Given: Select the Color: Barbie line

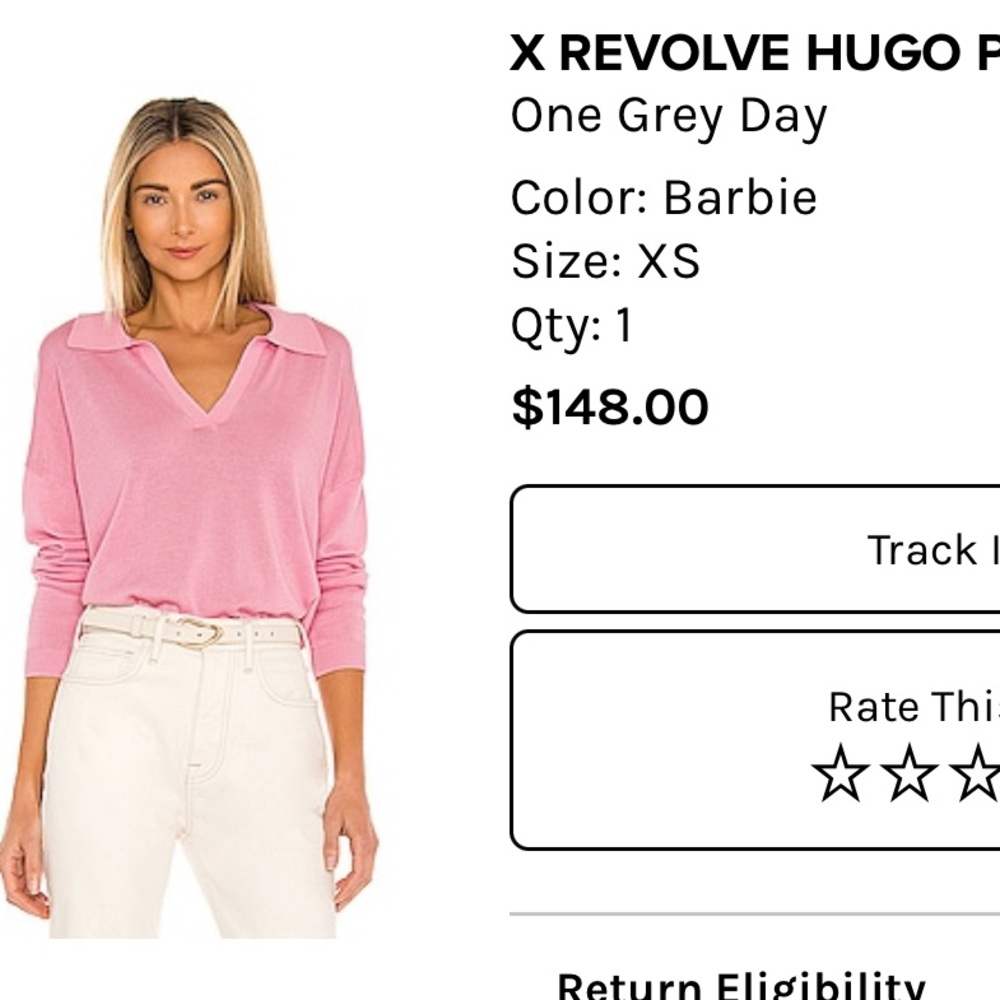Looking at the screenshot, I should click(664, 198).
